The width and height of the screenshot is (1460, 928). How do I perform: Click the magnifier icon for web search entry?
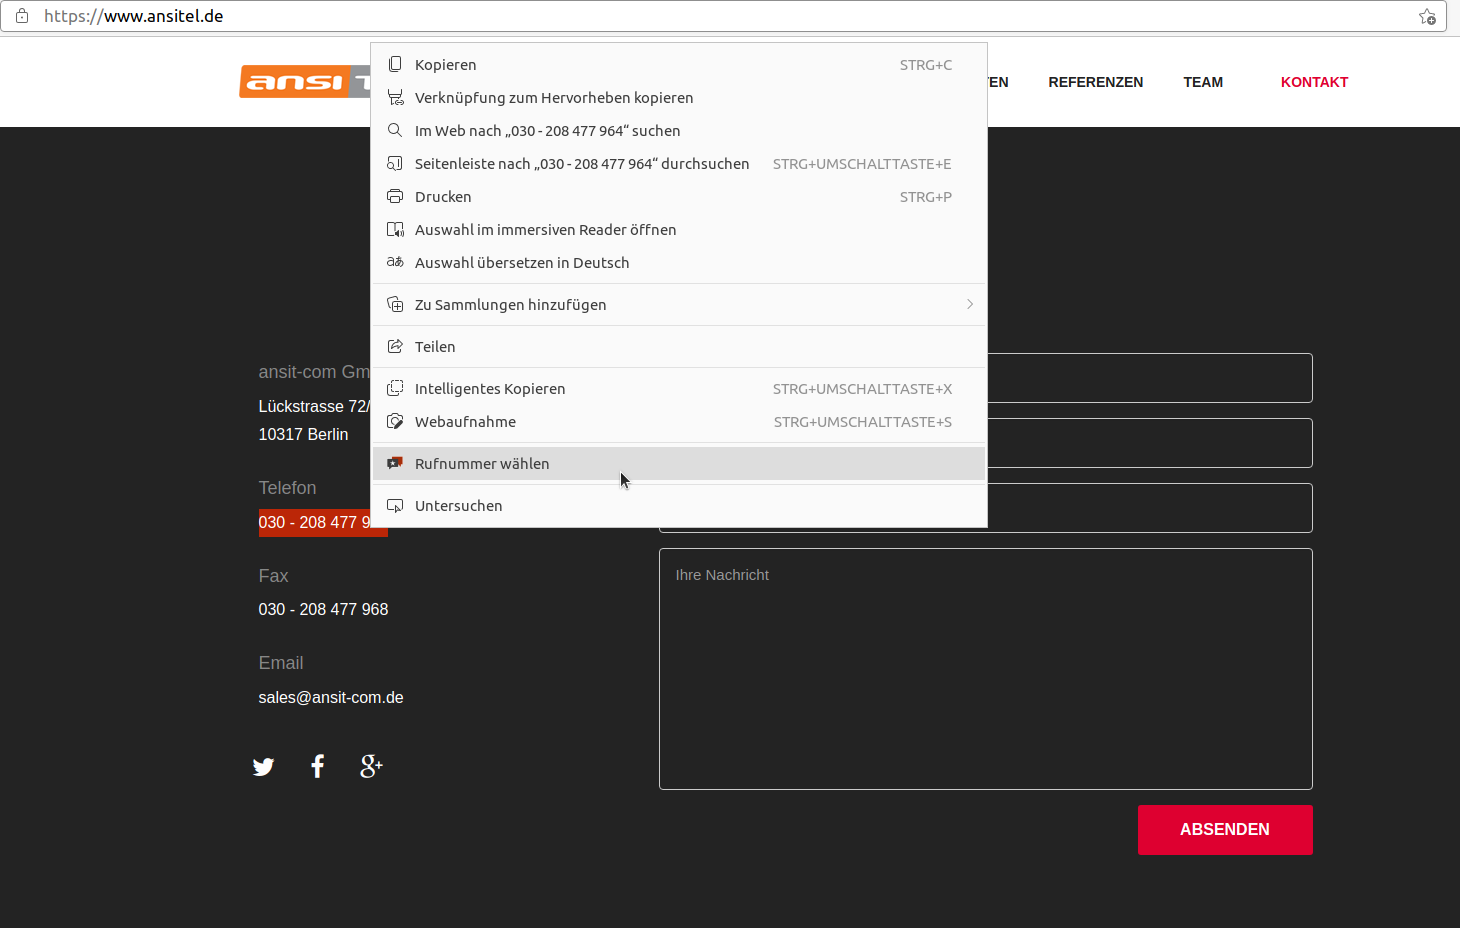click(x=395, y=130)
